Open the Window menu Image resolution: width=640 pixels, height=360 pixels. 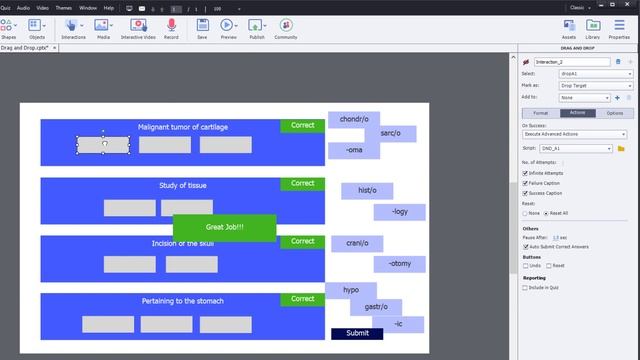click(x=88, y=8)
